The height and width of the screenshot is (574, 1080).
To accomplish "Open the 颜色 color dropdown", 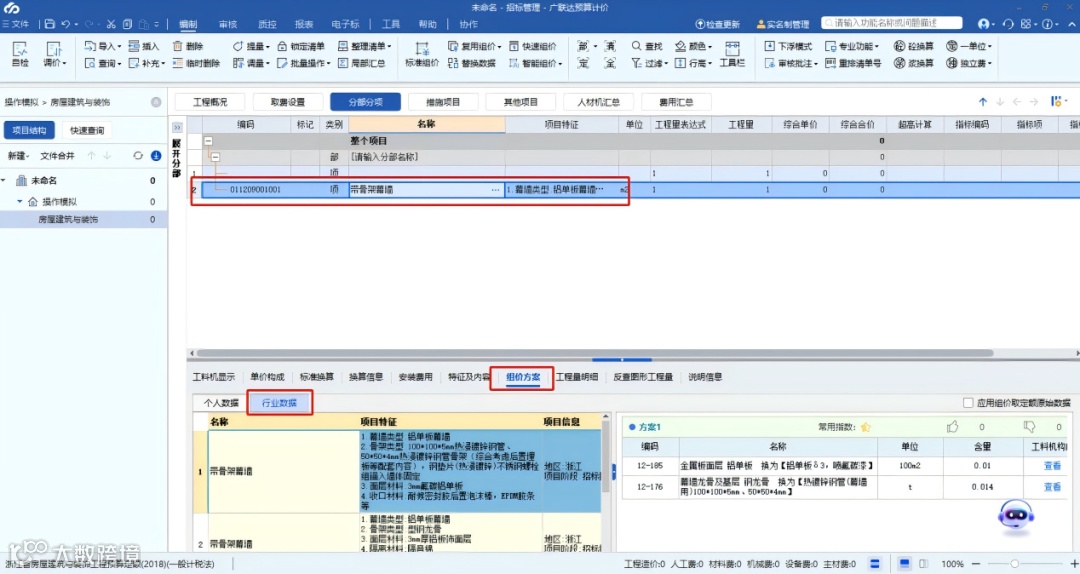I will (x=693, y=46).
